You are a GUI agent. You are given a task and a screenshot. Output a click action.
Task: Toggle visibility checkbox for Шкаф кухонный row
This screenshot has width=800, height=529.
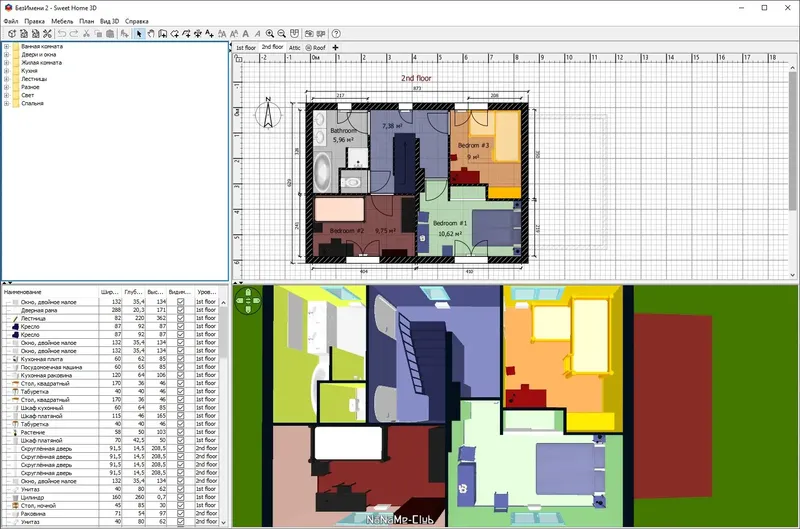(180, 408)
